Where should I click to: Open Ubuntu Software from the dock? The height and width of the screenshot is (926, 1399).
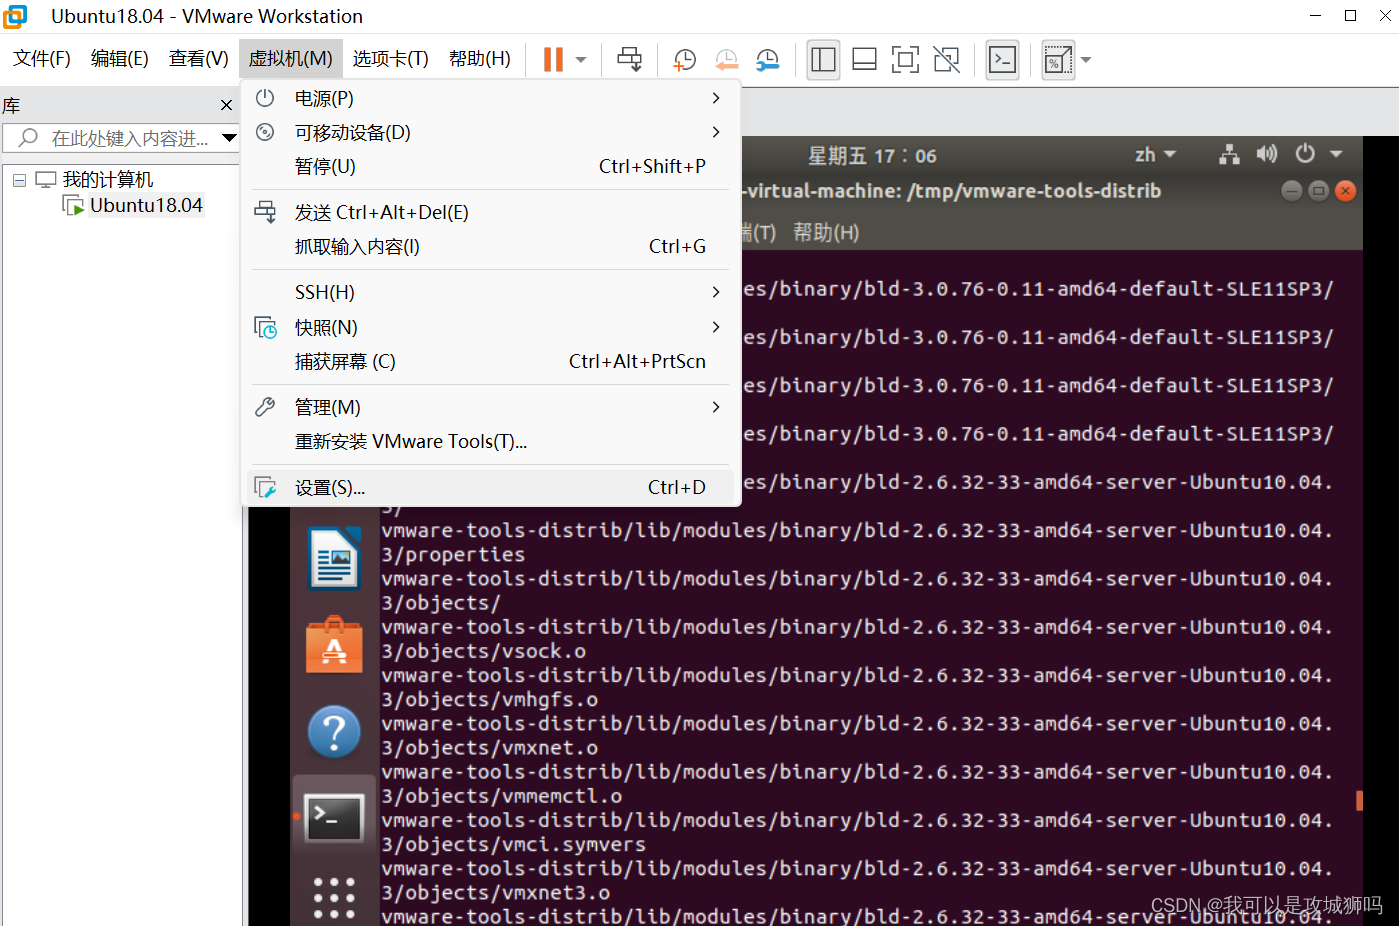(x=334, y=645)
